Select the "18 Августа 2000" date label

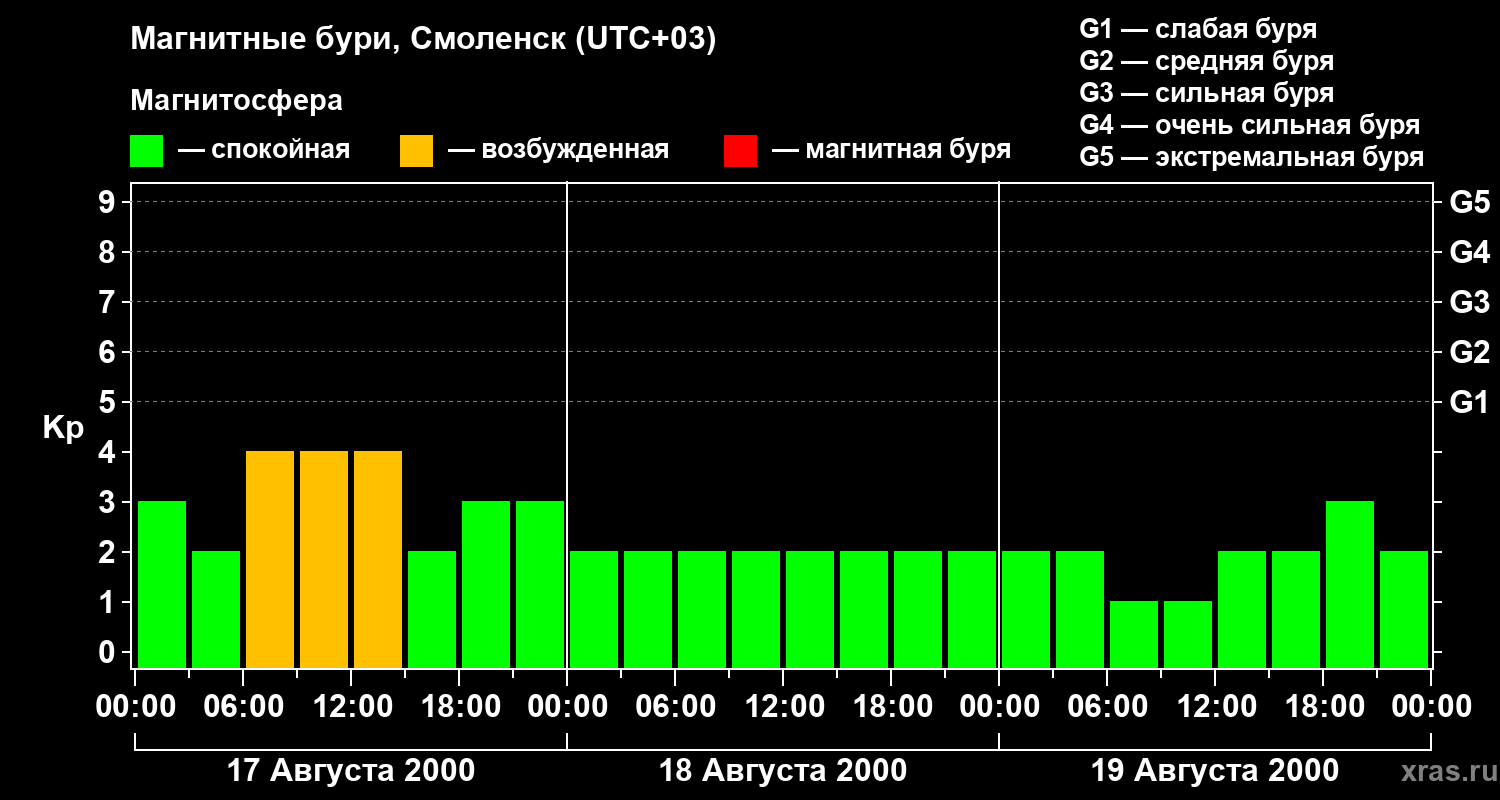click(x=782, y=771)
